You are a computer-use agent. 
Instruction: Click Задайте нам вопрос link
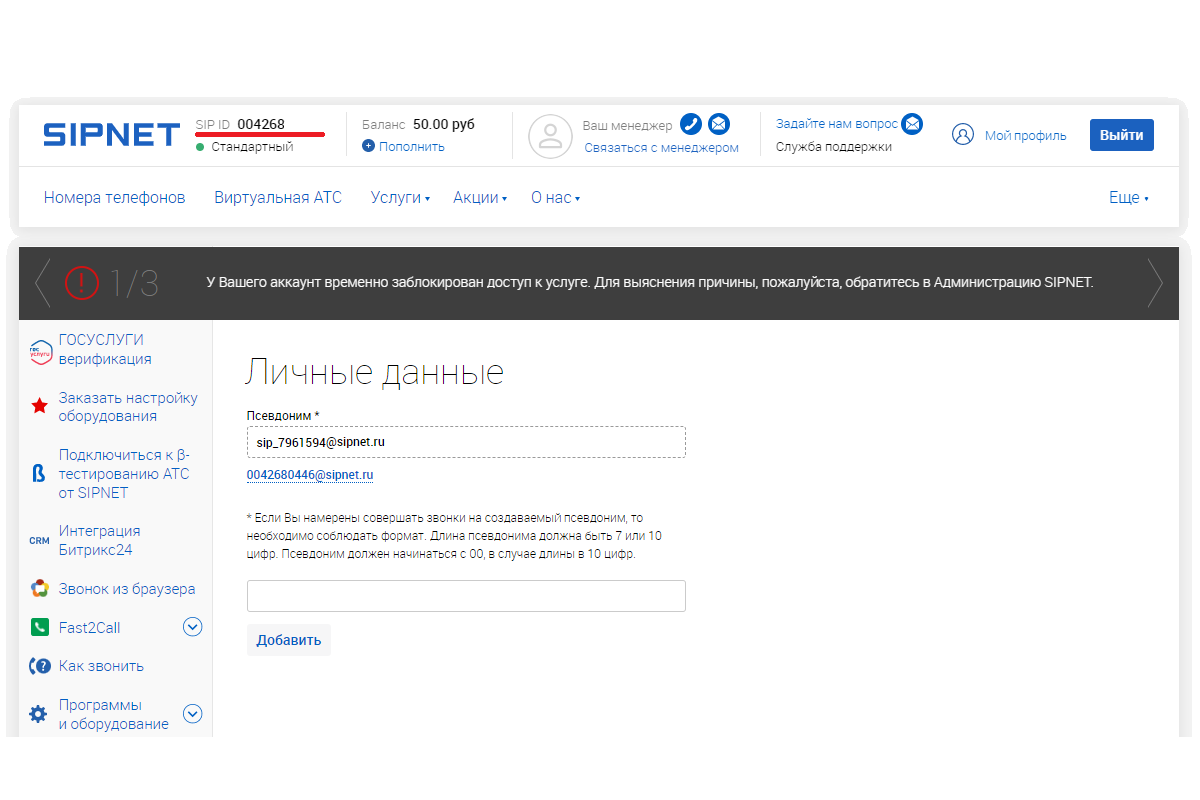pos(837,124)
